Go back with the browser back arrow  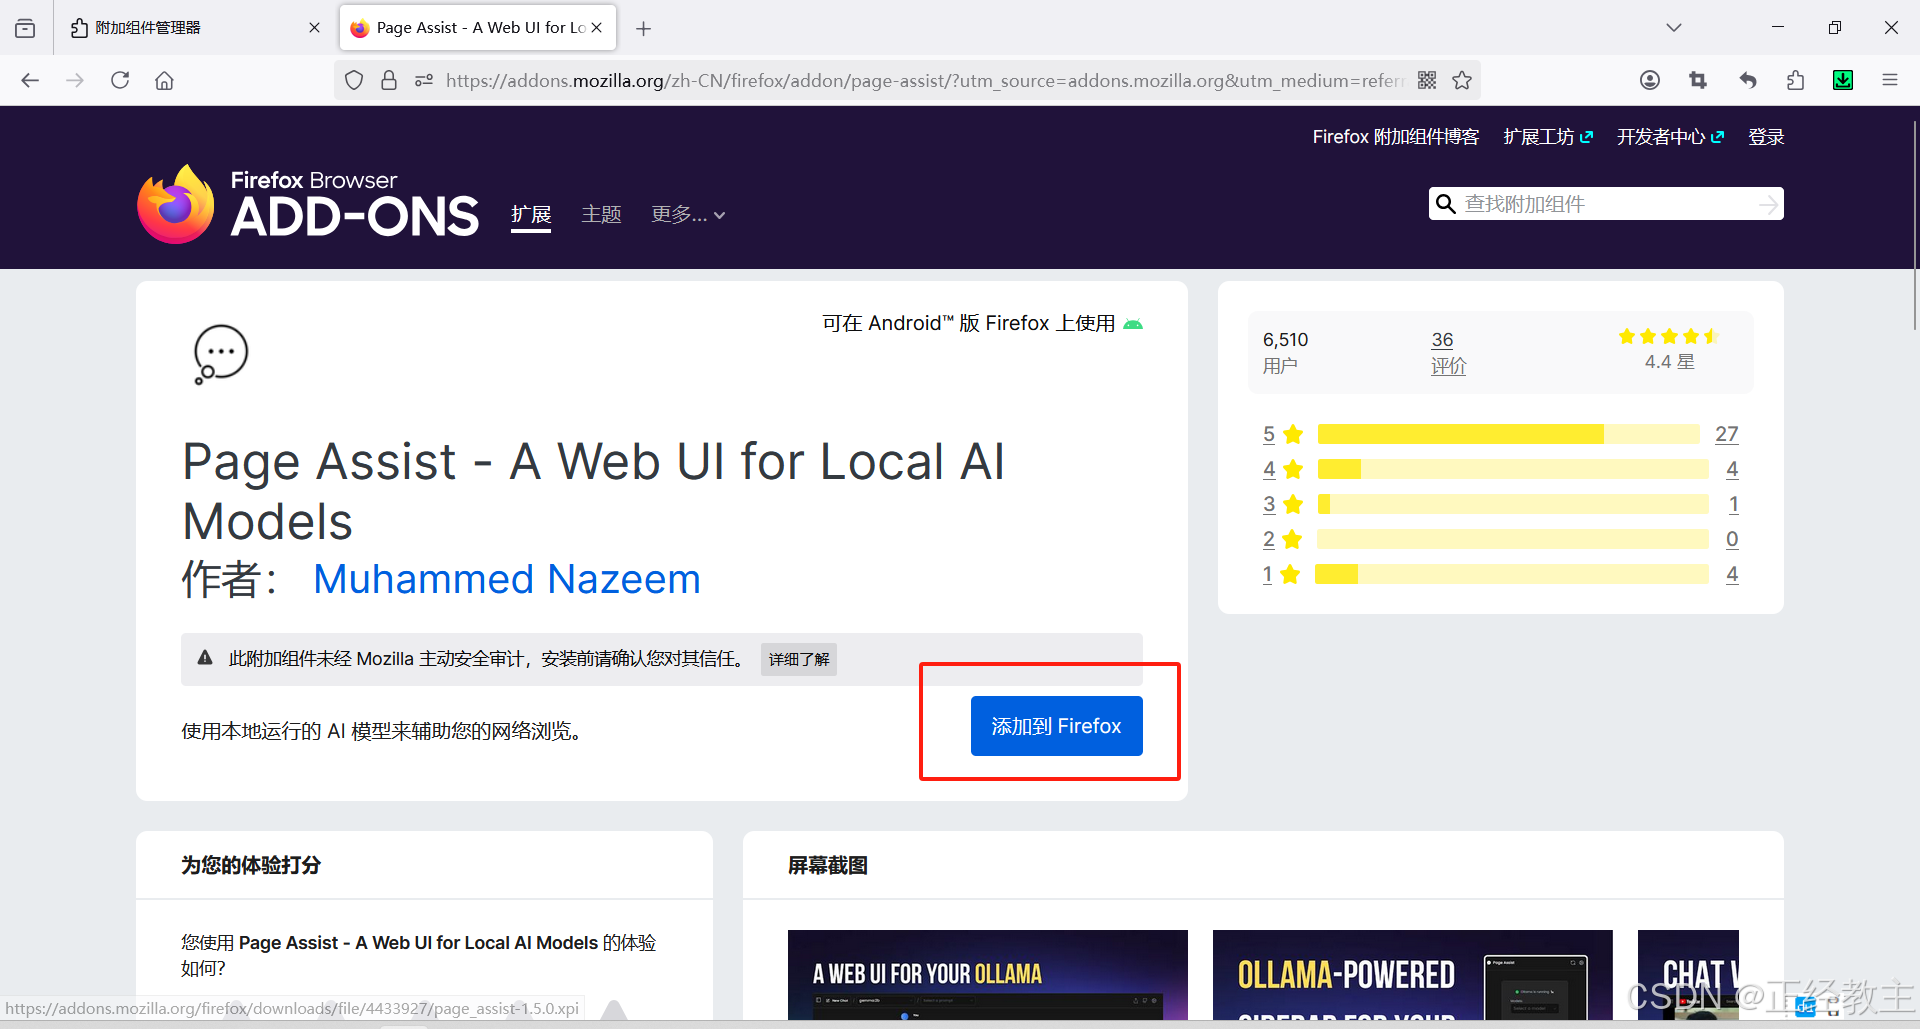(30, 80)
